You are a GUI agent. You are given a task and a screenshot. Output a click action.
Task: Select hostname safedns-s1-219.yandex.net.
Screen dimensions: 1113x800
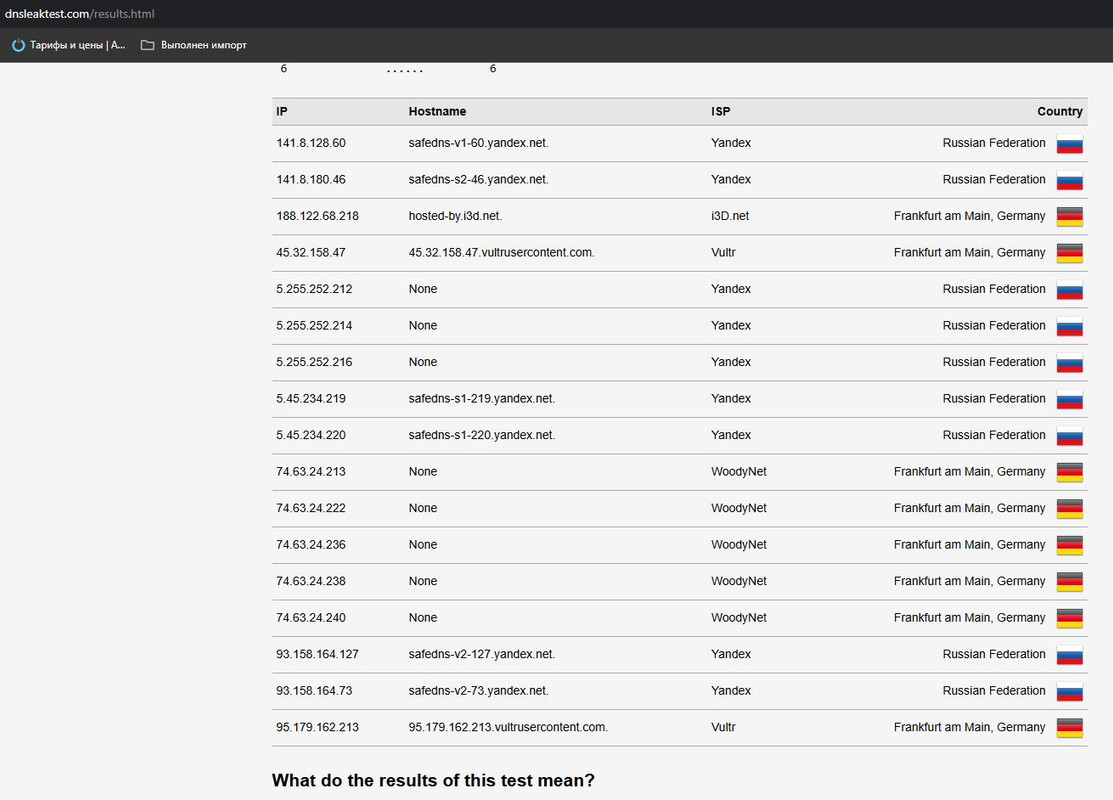click(x=482, y=399)
